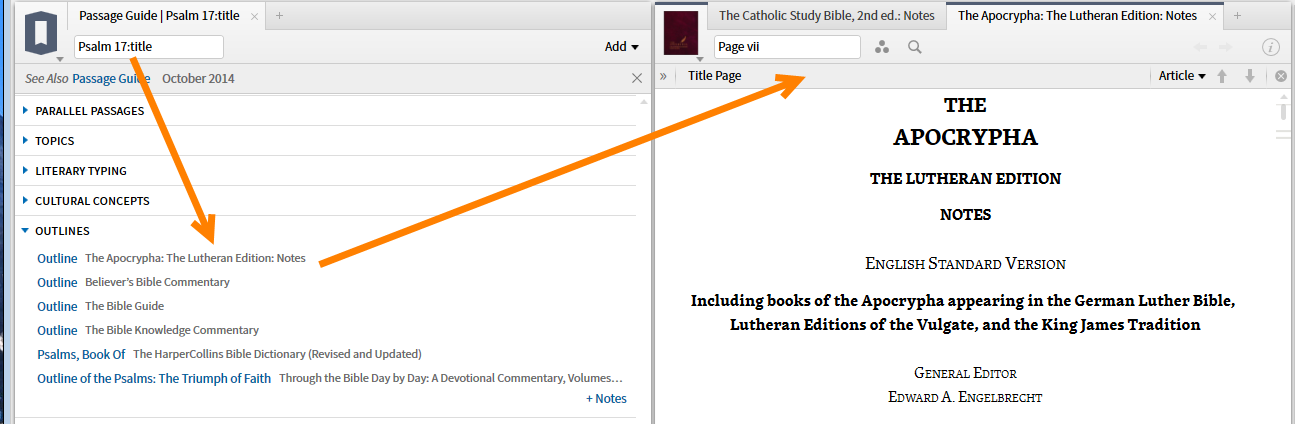Jump to next article with down arrow
The width and height of the screenshot is (1295, 424).
(x=1249, y=76)
